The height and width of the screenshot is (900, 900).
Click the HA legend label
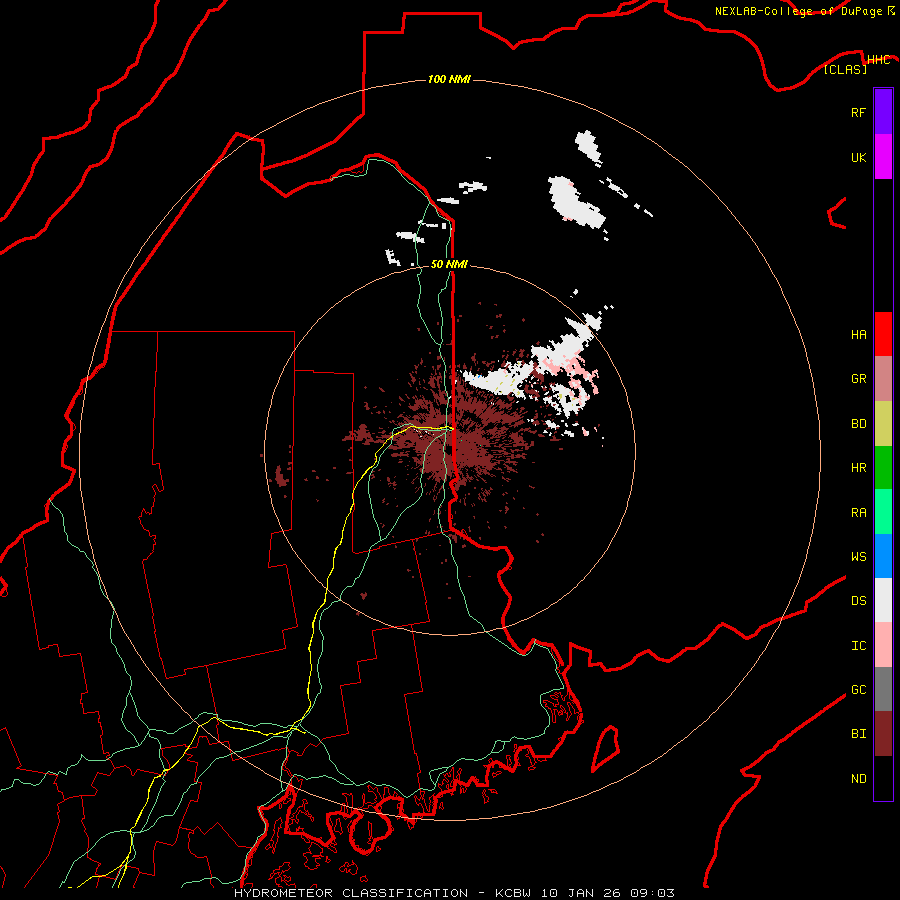[858, 334]
